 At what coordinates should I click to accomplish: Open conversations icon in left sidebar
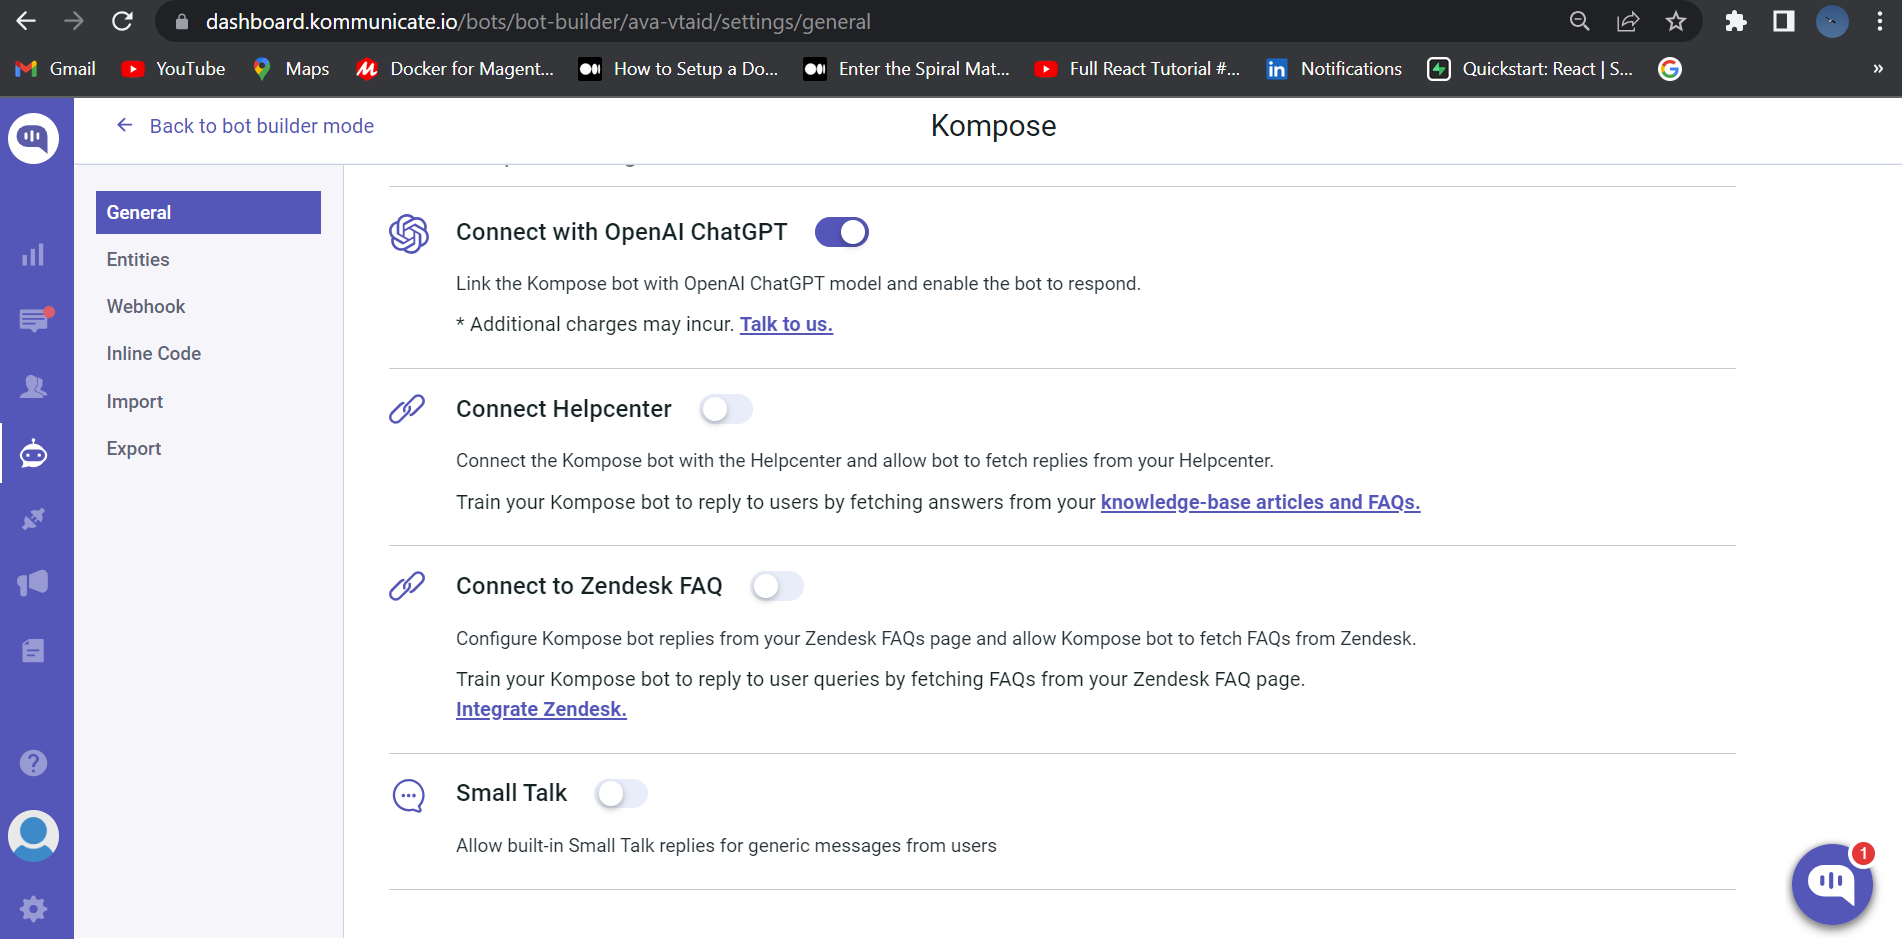tap(34, 320)
